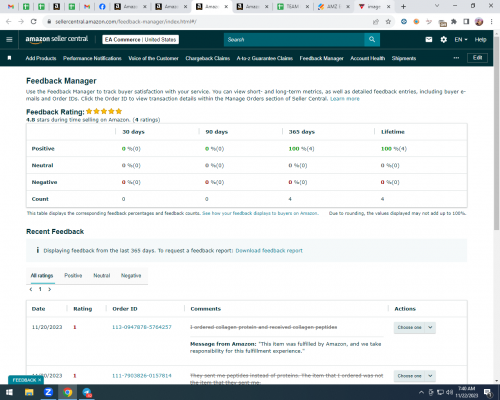Switch to the image browser tab
The height and width of the screenshot is (400, 500).
pyautogui.click(x=374, y=6)
